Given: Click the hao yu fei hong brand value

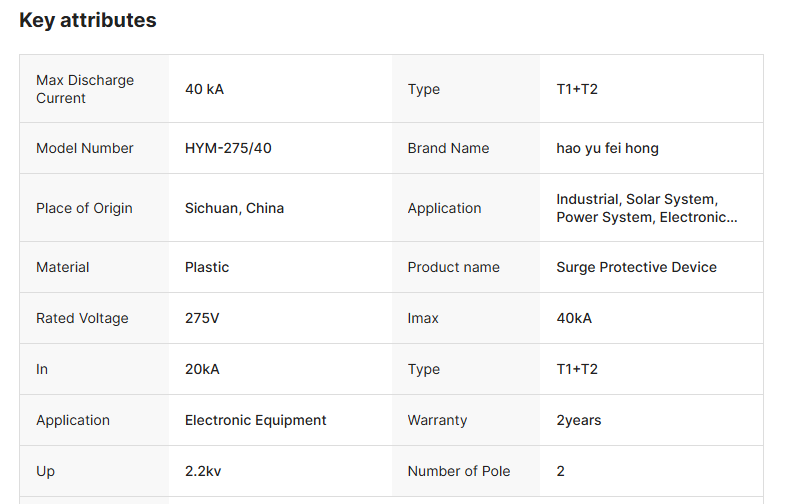Looking at the screenshot, I should [x=607, y=148].
